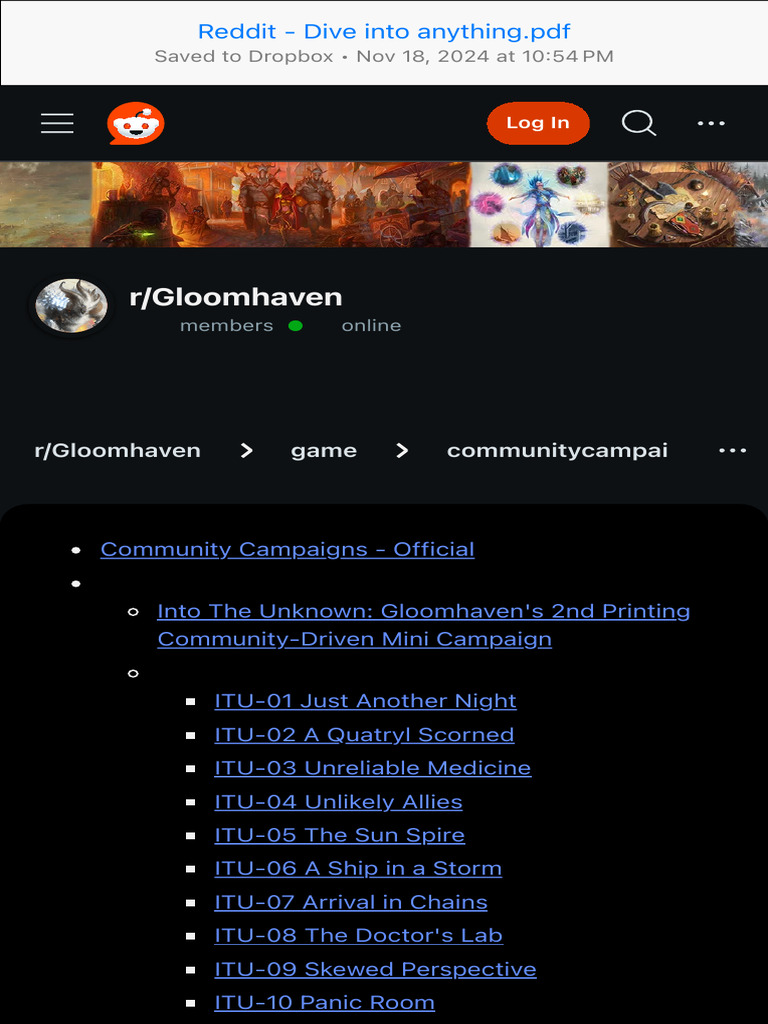768x1024 pixels.
Task: Open the Reddit - Dive into anything.pdf title
Action: [x=384, y=31]
